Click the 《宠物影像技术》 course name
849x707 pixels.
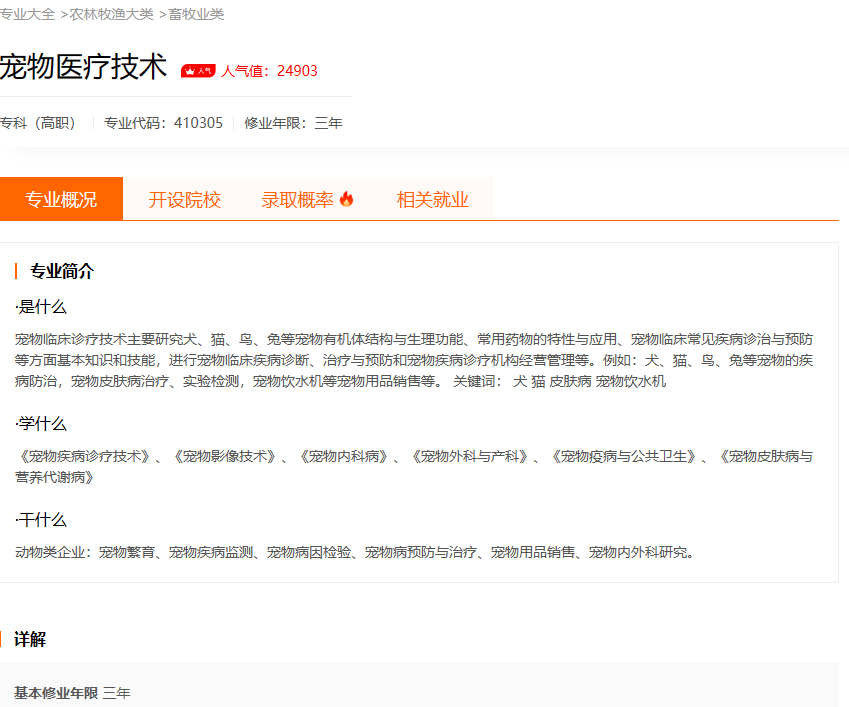click(x=225, y=456)
